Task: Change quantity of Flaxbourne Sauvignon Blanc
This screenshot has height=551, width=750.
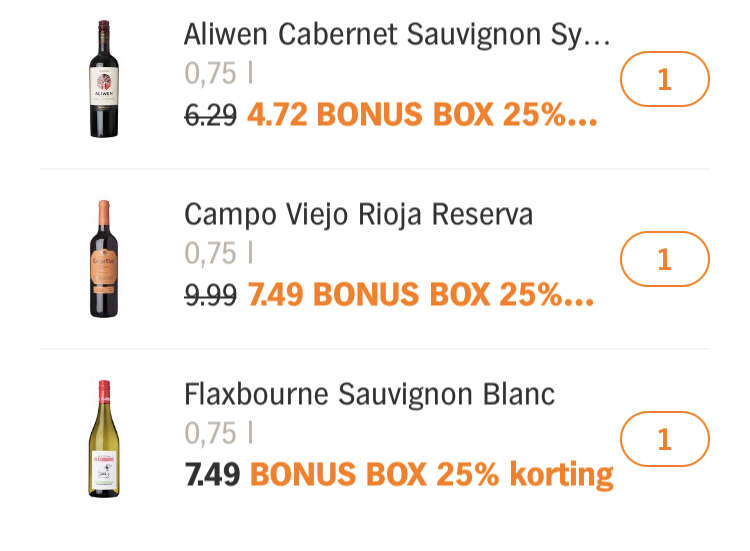Action: 665,439
